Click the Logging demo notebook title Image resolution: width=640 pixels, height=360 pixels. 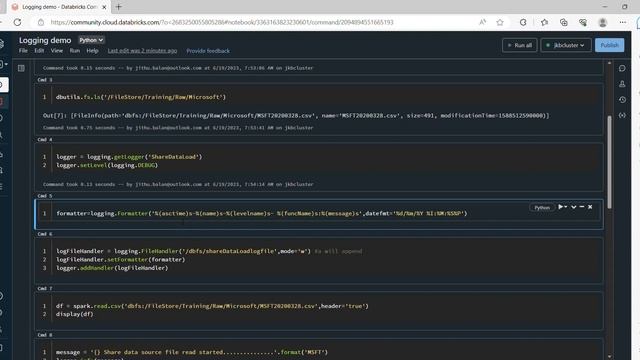[45, 40]
